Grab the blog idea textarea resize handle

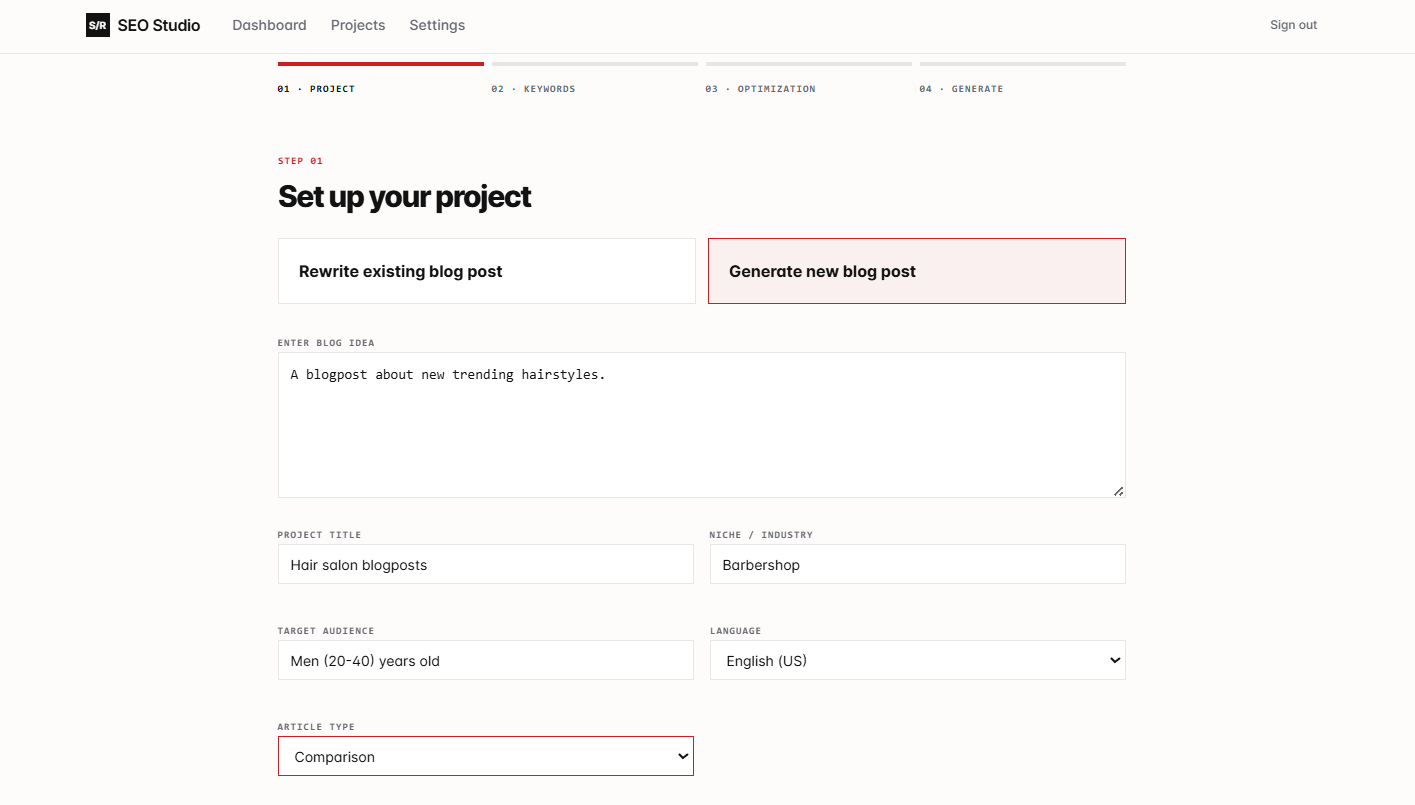coord(1118,491)
